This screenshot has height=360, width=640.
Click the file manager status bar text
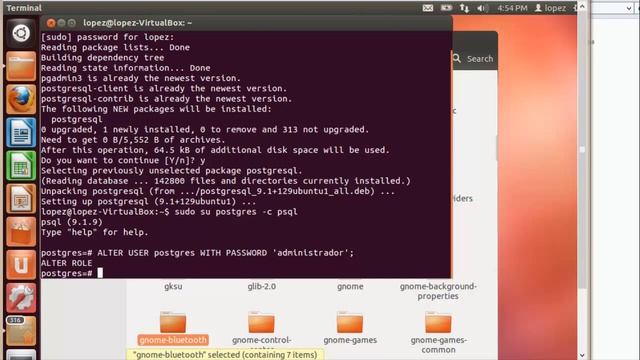pyautogui.click(x=225, y=355)
